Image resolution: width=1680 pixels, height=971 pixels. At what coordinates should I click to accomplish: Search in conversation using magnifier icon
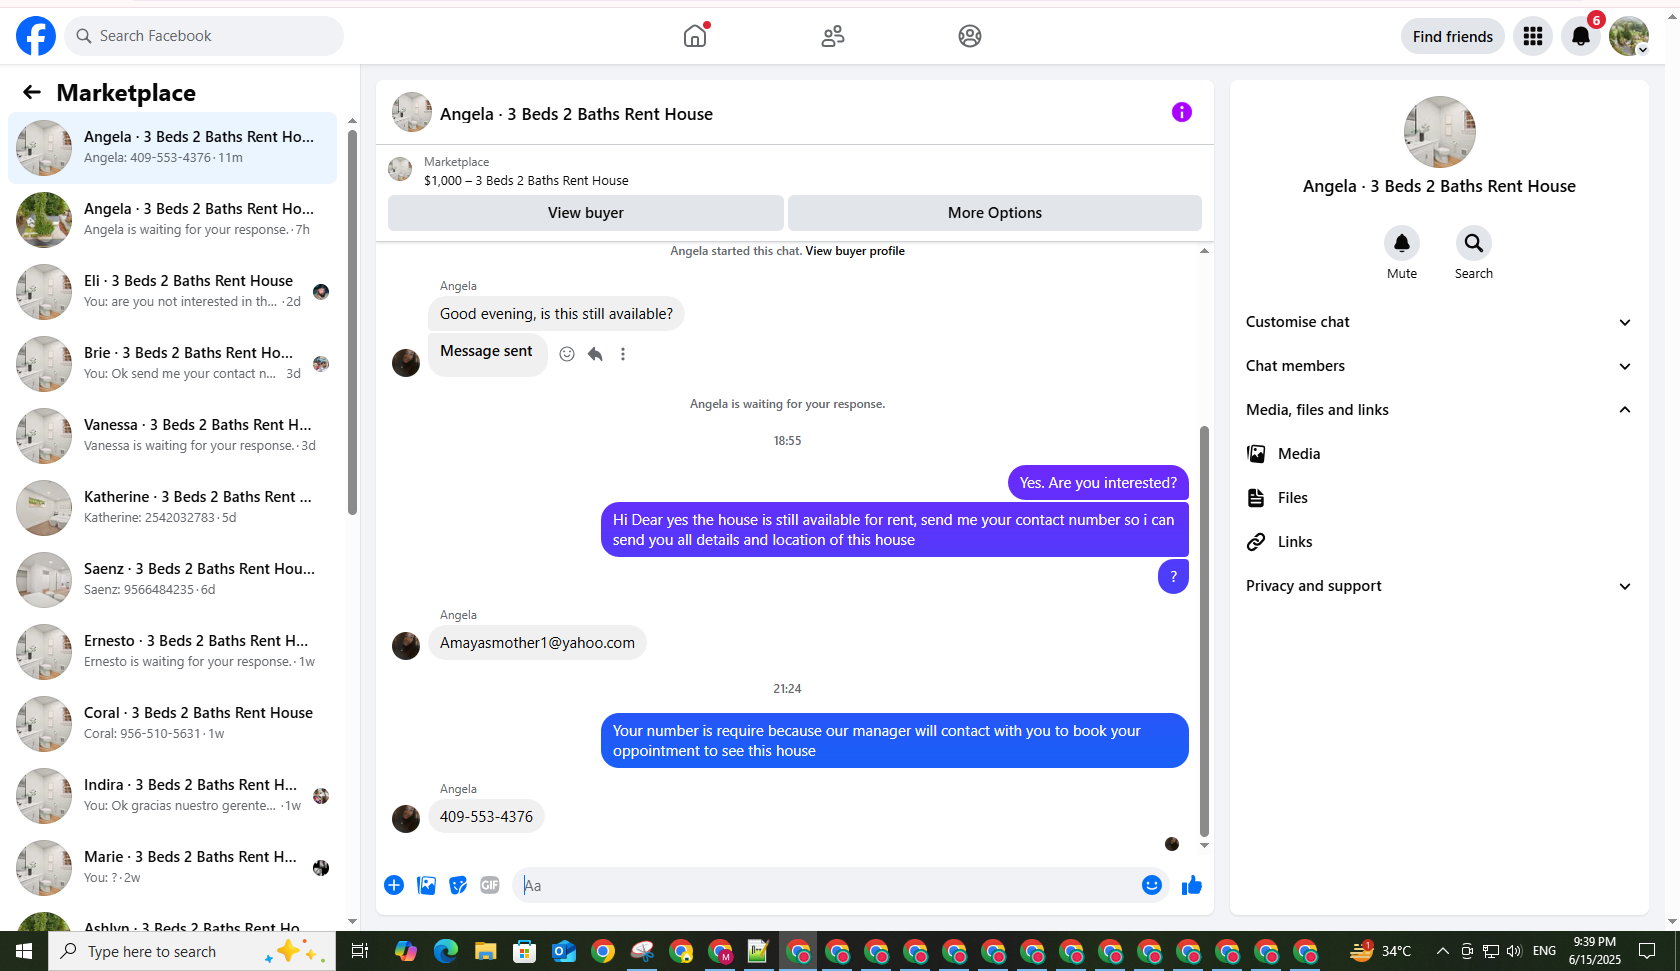[x=1474, y=243]
